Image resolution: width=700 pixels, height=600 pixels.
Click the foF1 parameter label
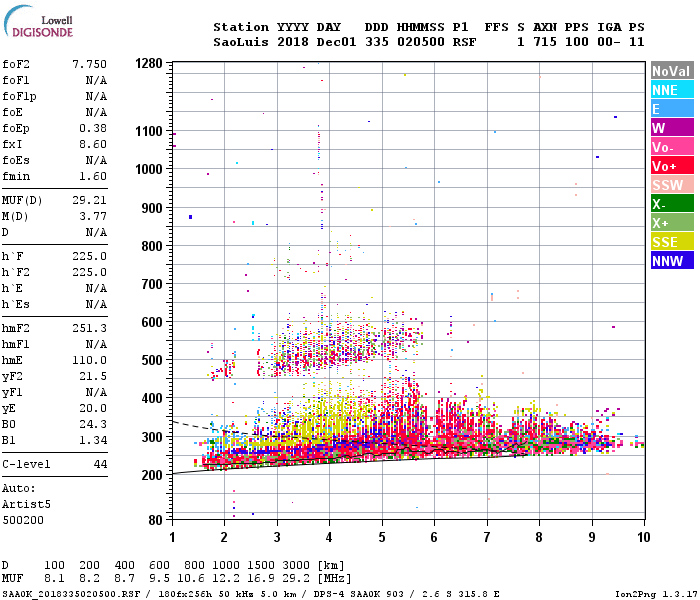coord(16,80)
